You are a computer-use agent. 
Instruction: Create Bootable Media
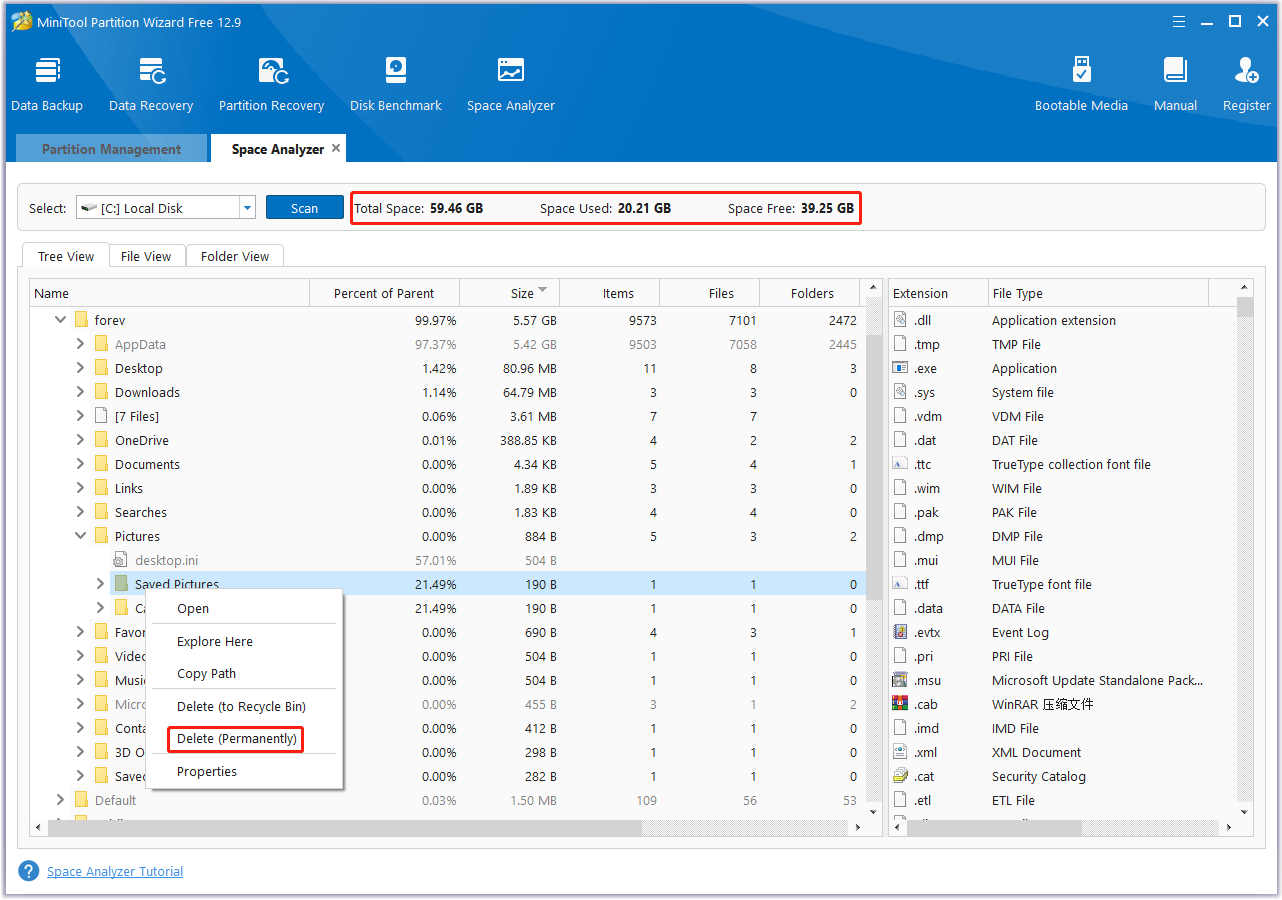coord(1081,84)
